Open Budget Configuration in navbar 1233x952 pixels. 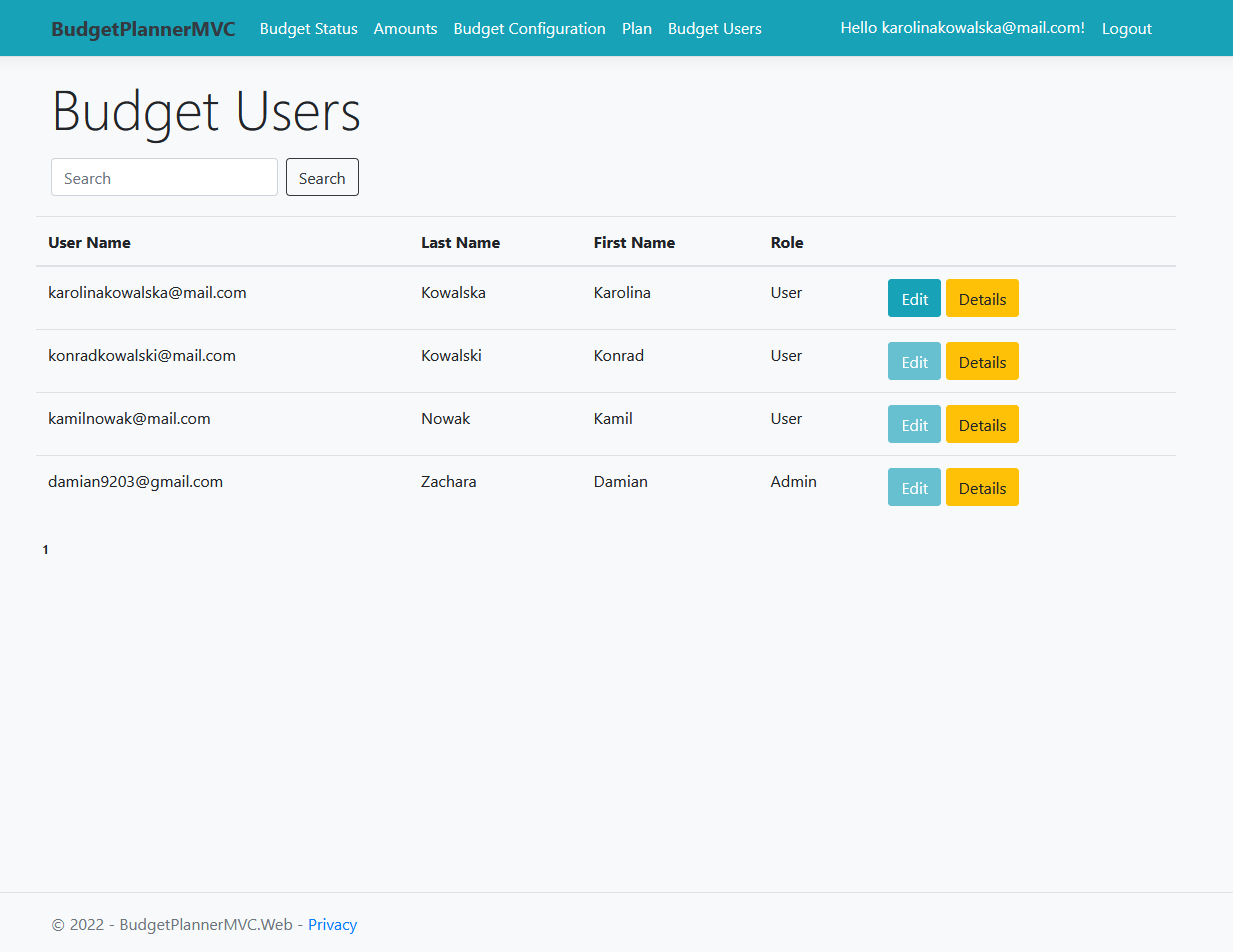(x=530, y=29)
